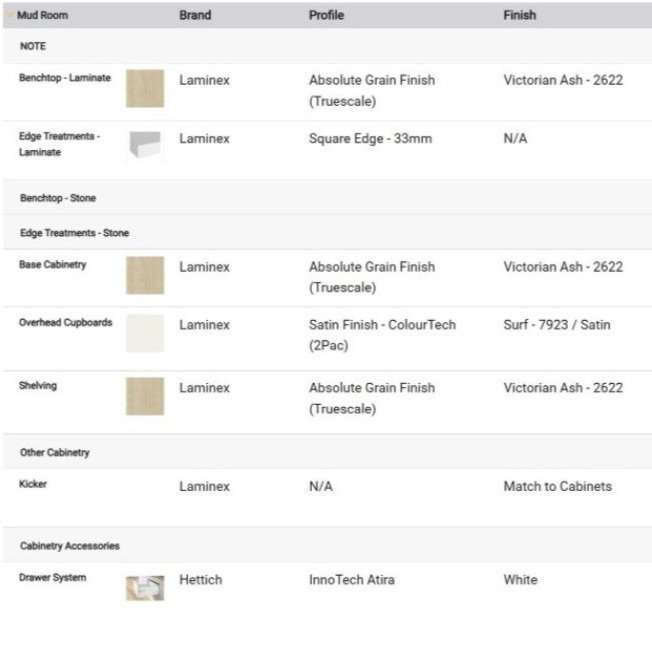Viewport: 652px width, 652px height.
Task: Click the Square Edge profile thumbnail
Action: click(x=145, y=144)
